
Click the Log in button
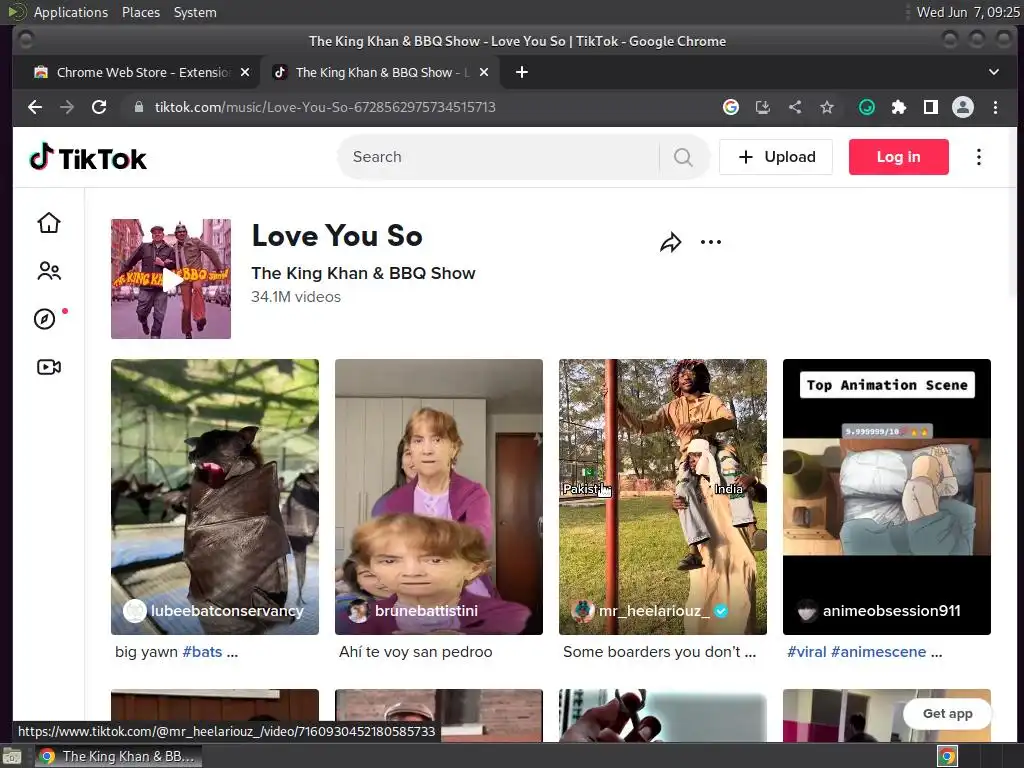pyautogui.click(x=899, y=157)
